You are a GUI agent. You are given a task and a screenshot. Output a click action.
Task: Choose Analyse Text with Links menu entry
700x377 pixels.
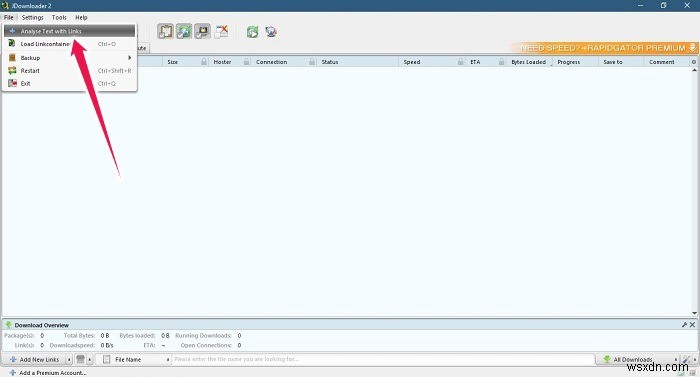[69, 31]
